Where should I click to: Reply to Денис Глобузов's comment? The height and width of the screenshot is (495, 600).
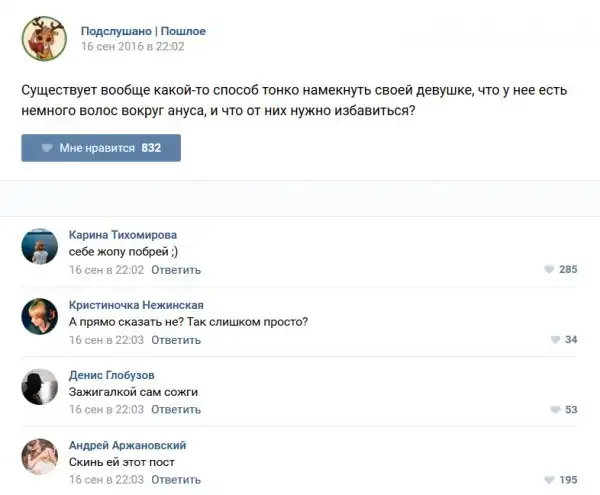[176, 410]
